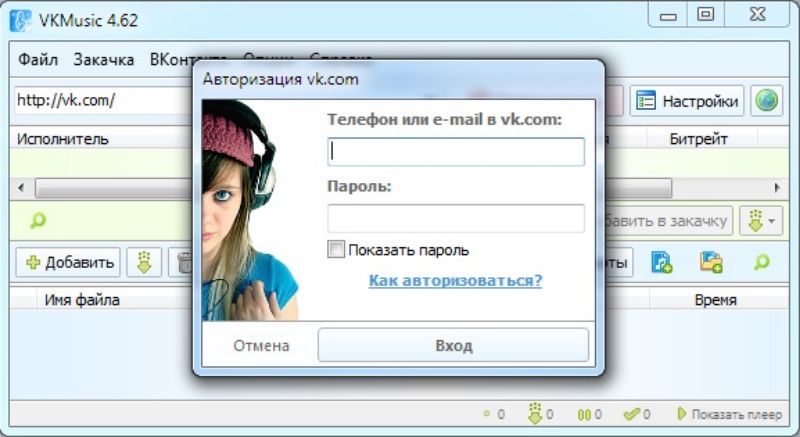Click the queued downloads arrow status icon
Screen dimensions: 800x437
(535, 414)
